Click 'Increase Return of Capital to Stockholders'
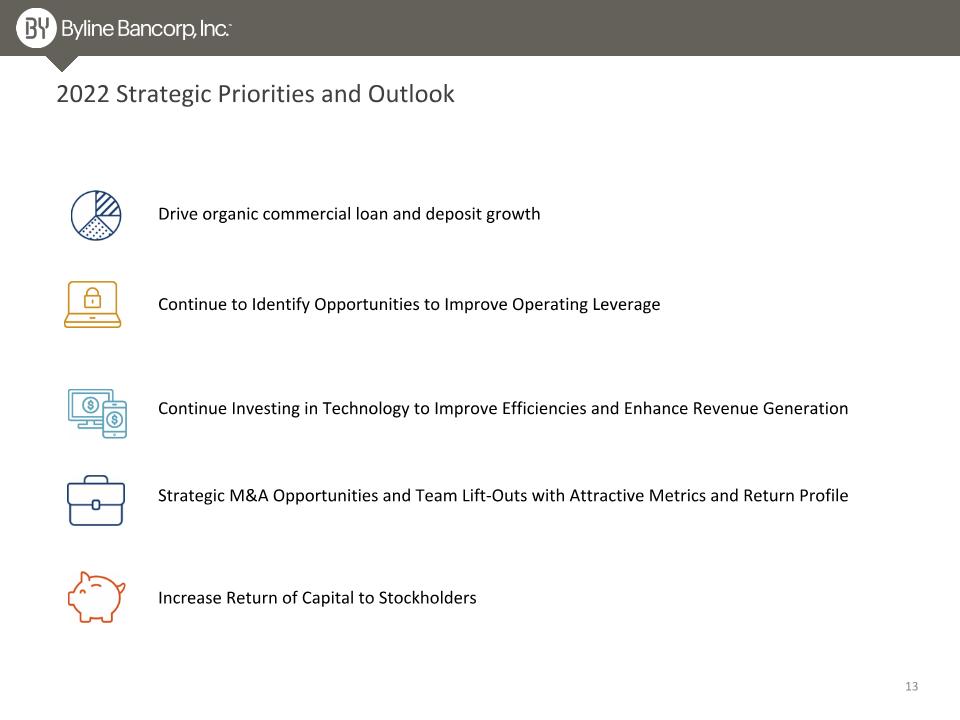 tap(317, 598)
